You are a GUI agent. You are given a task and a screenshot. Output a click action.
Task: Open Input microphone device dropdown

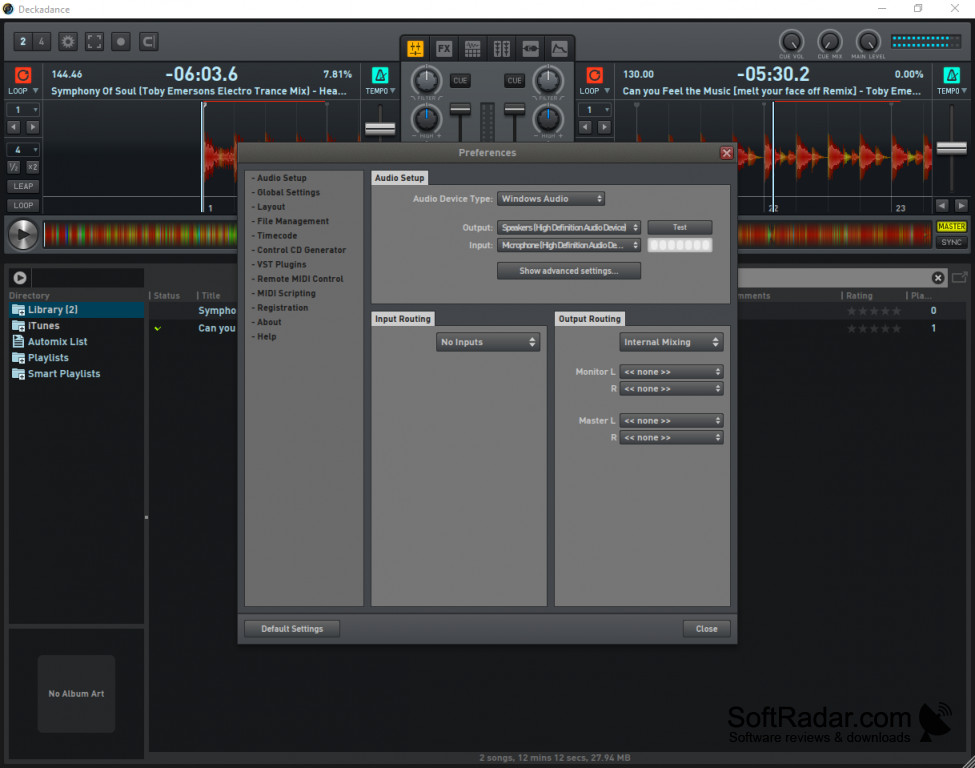click(x=569, y=245)
